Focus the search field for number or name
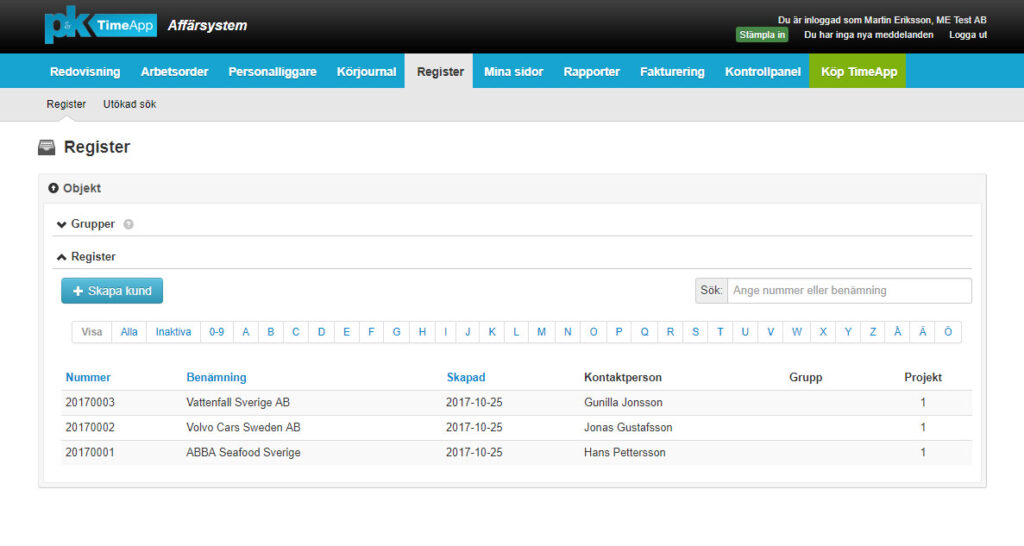 coord(848,290)
